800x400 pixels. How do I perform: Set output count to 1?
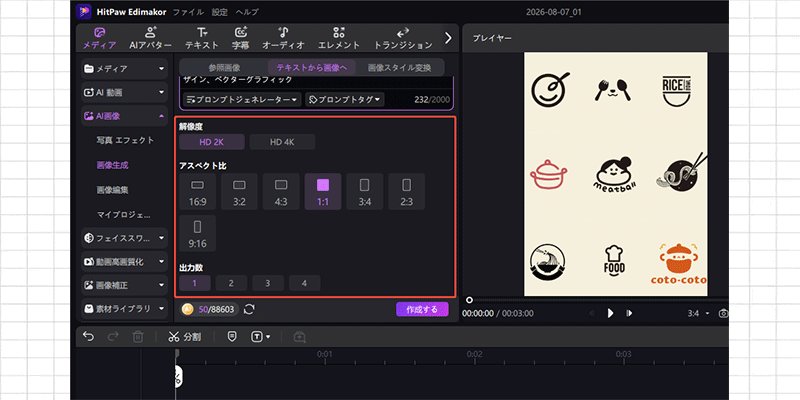(195, 283)
